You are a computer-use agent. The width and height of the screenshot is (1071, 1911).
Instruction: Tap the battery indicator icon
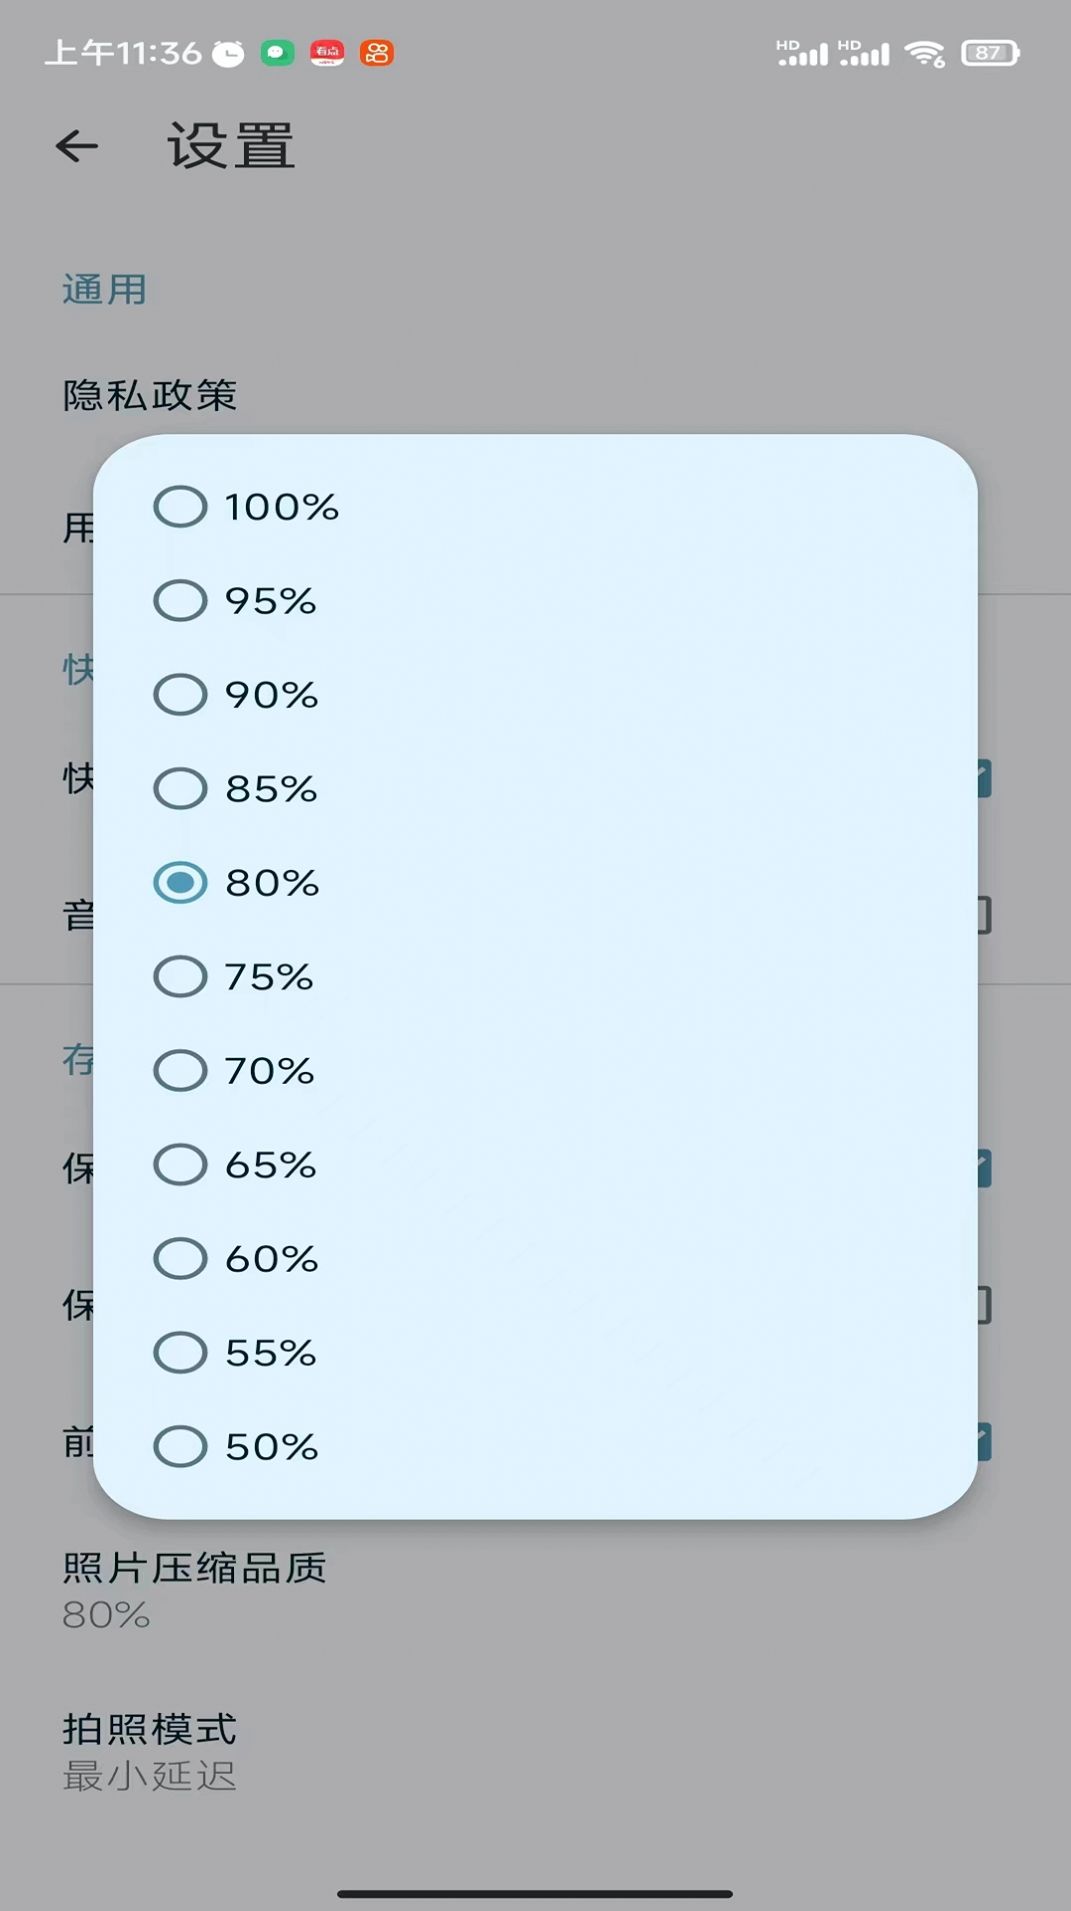(989, 53)
